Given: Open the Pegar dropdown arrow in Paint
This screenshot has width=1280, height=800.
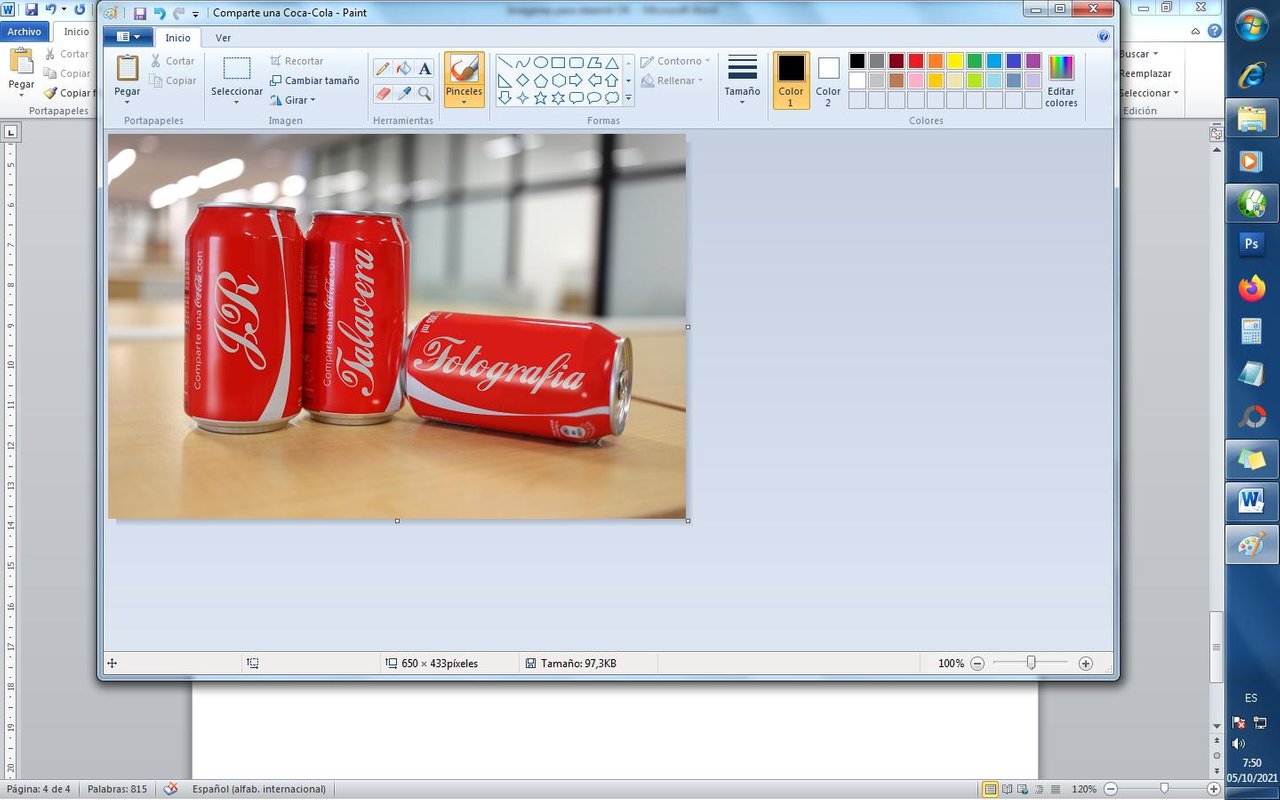Looking at the screenshot, I should click(127, 101).
